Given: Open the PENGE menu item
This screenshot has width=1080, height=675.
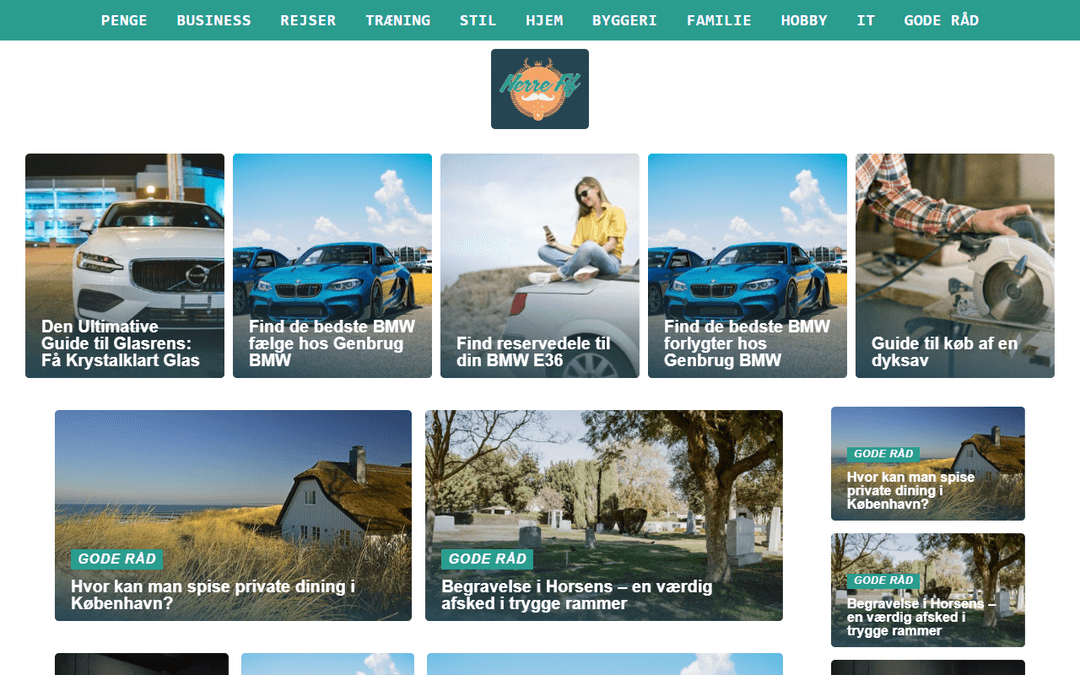Looking at the screenshot, I should [124, 21].
